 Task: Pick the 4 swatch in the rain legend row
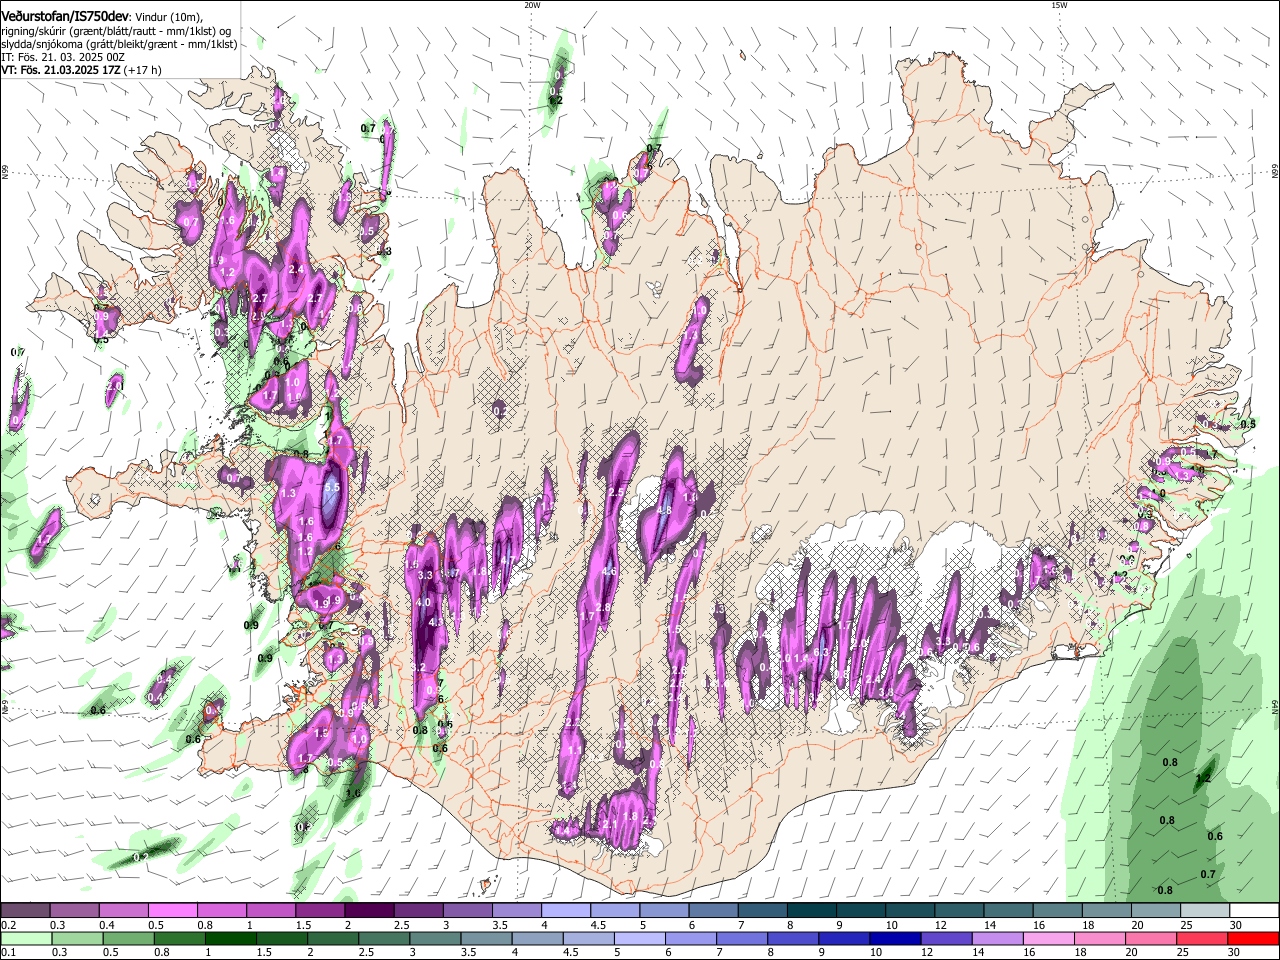pos(538,938)
